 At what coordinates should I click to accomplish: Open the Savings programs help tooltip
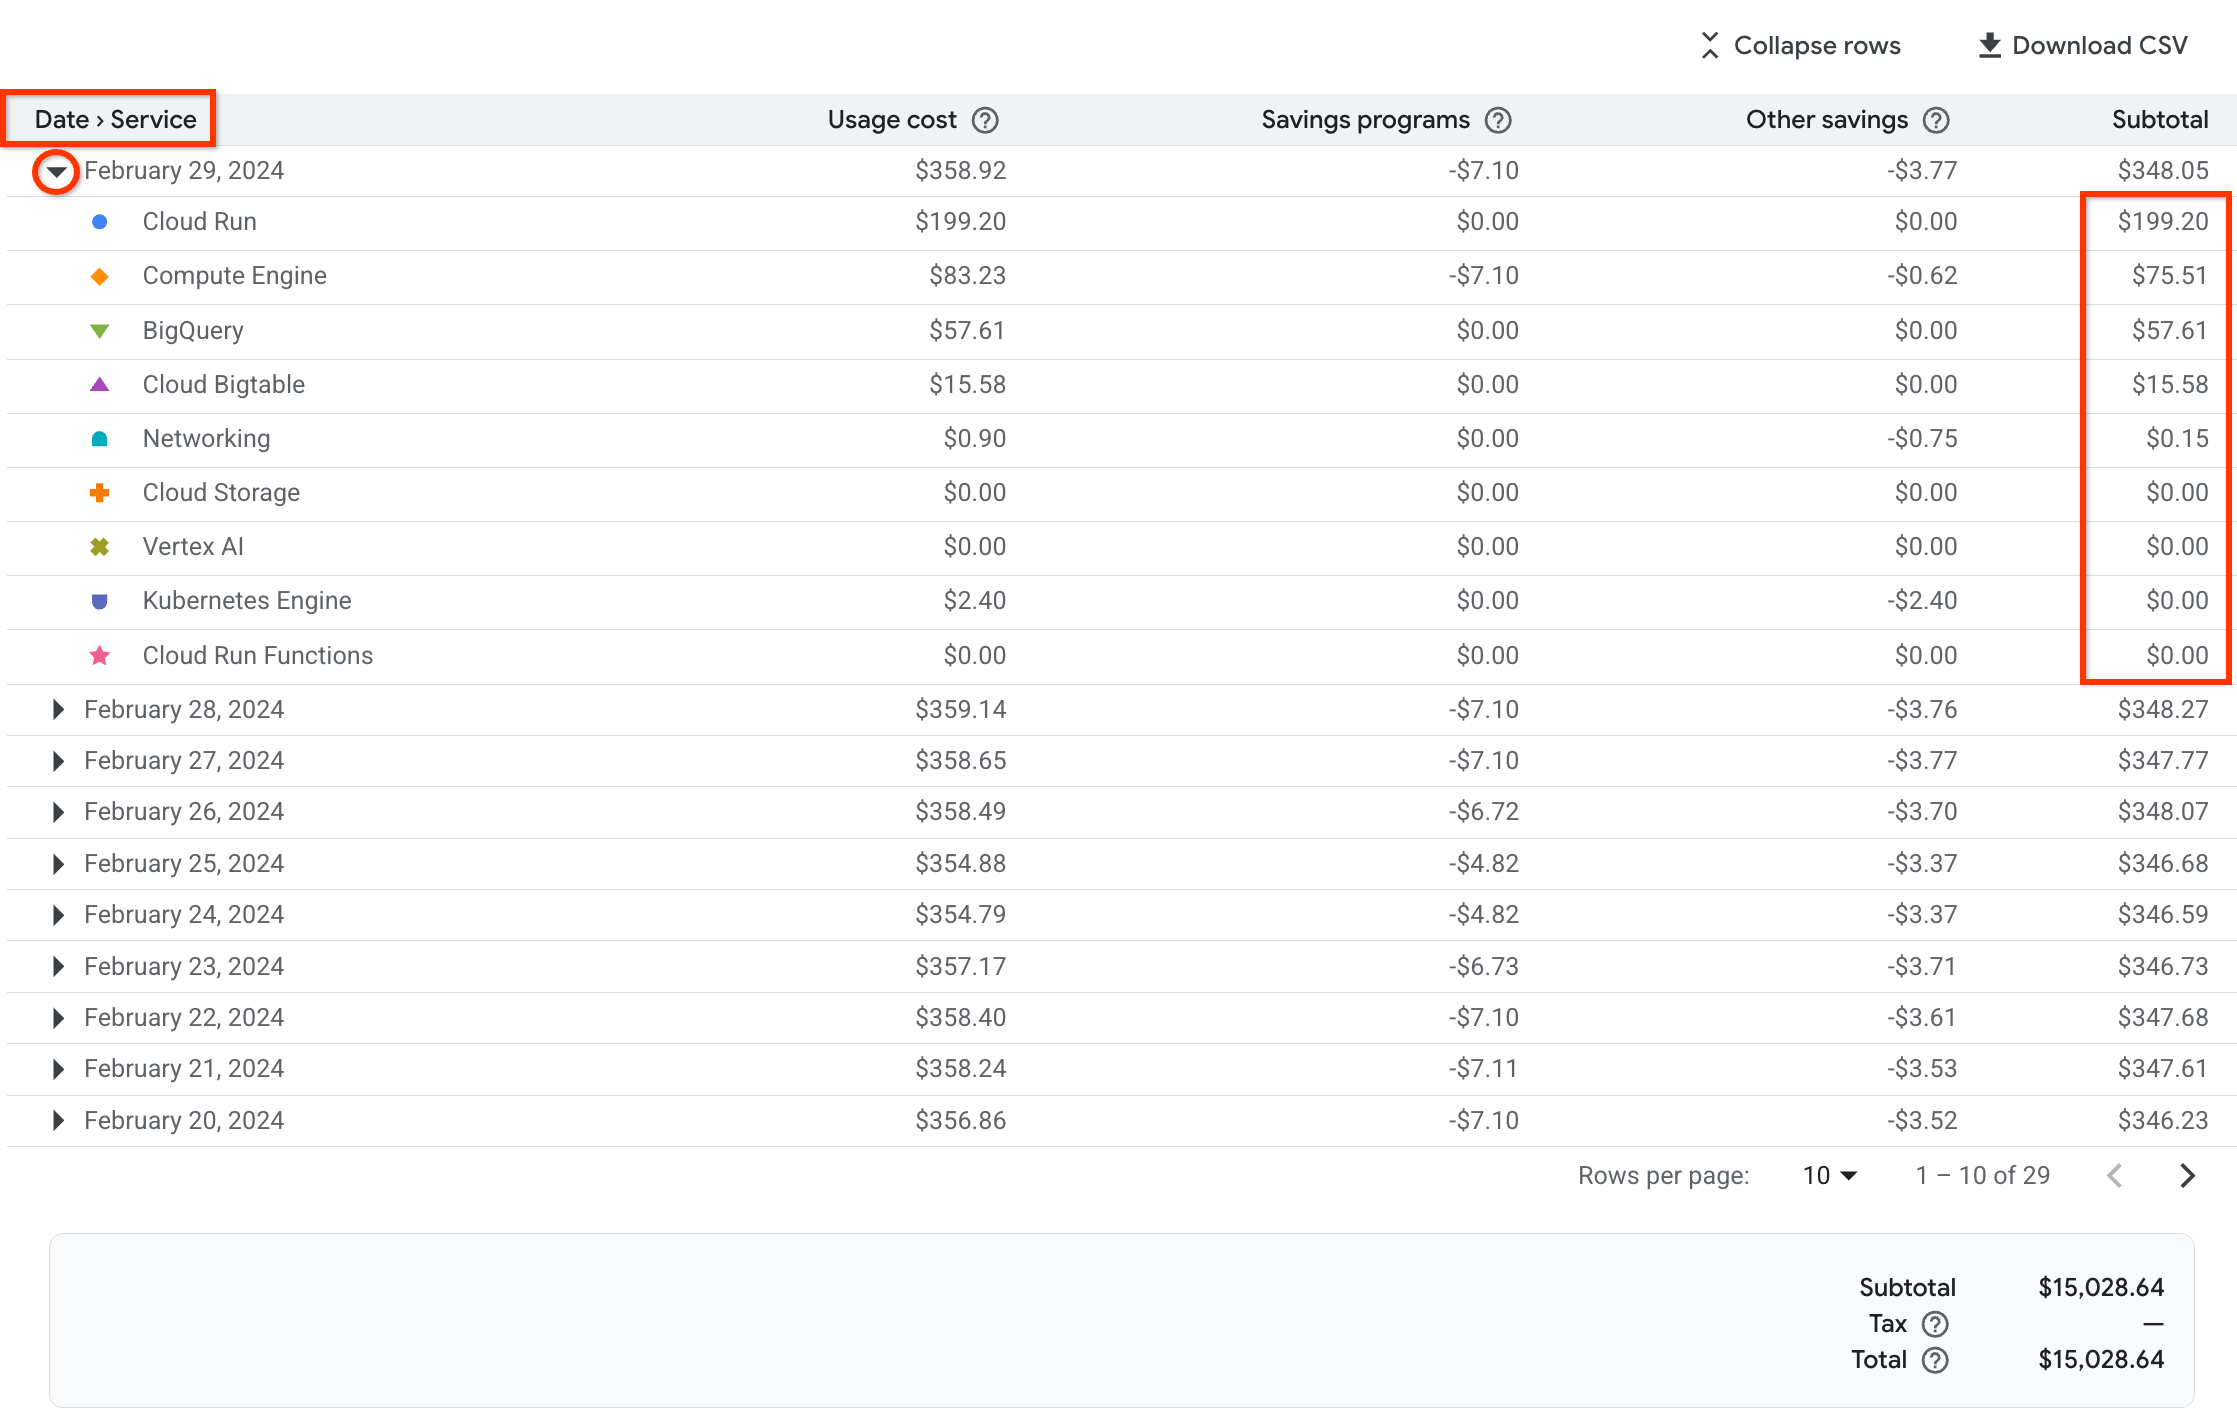tap(1497, 120)
